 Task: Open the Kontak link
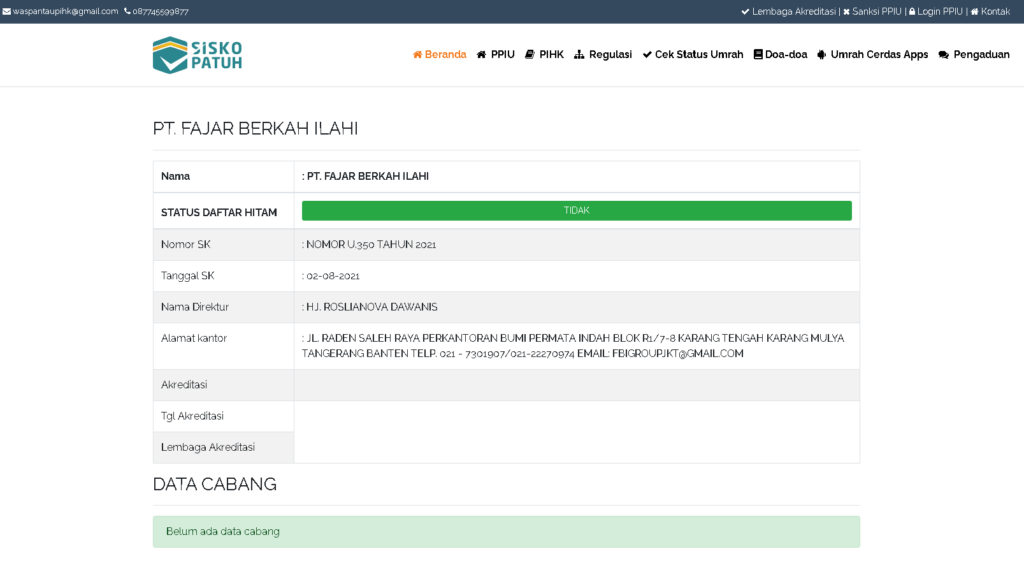995,12
